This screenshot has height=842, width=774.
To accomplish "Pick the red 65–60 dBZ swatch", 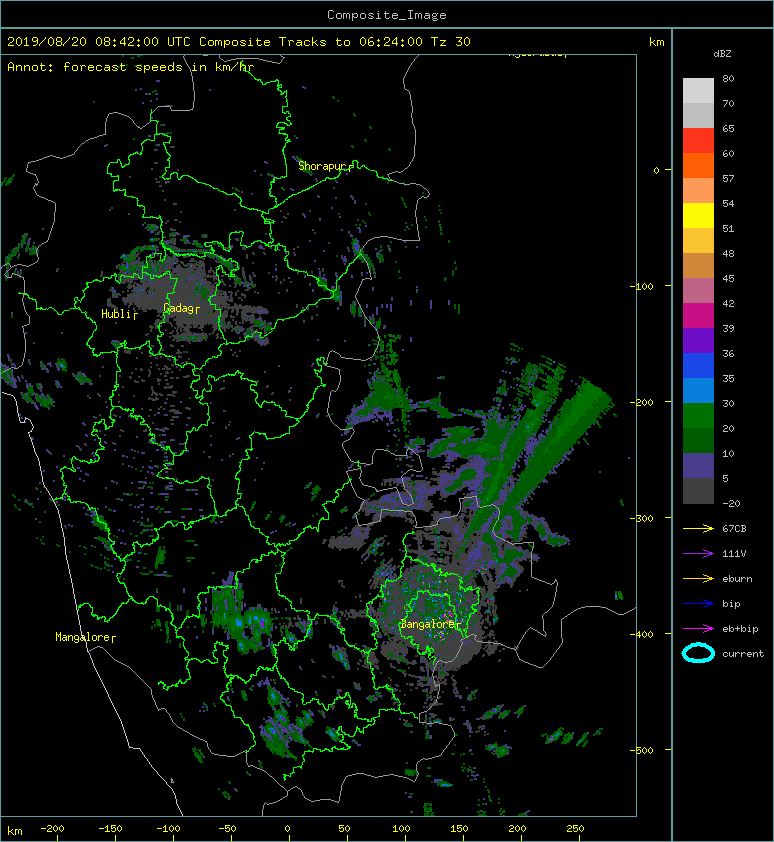I will tap(698, 141).
